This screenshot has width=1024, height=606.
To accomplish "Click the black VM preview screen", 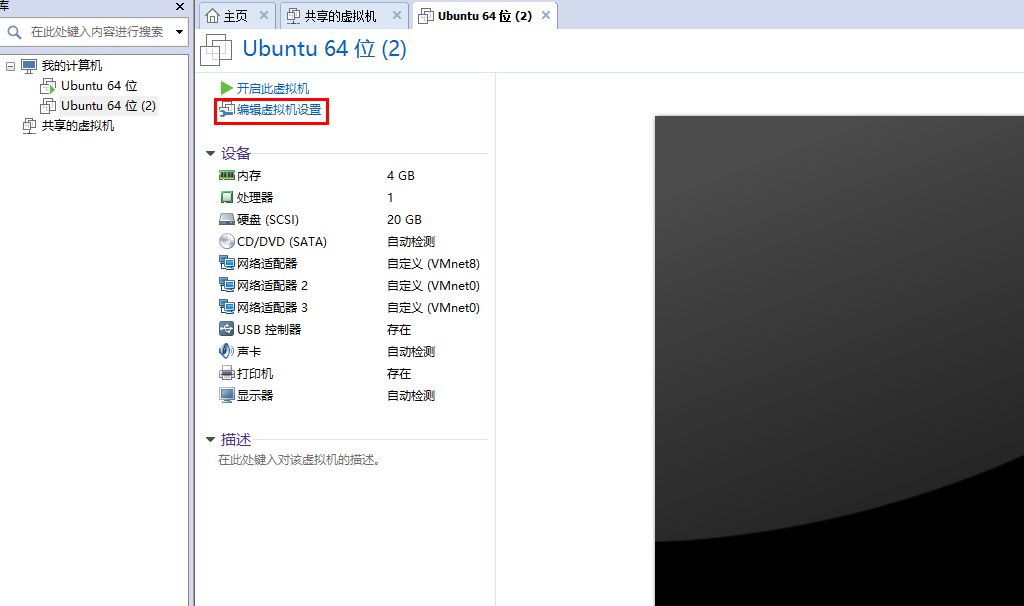I will (839, 360).
